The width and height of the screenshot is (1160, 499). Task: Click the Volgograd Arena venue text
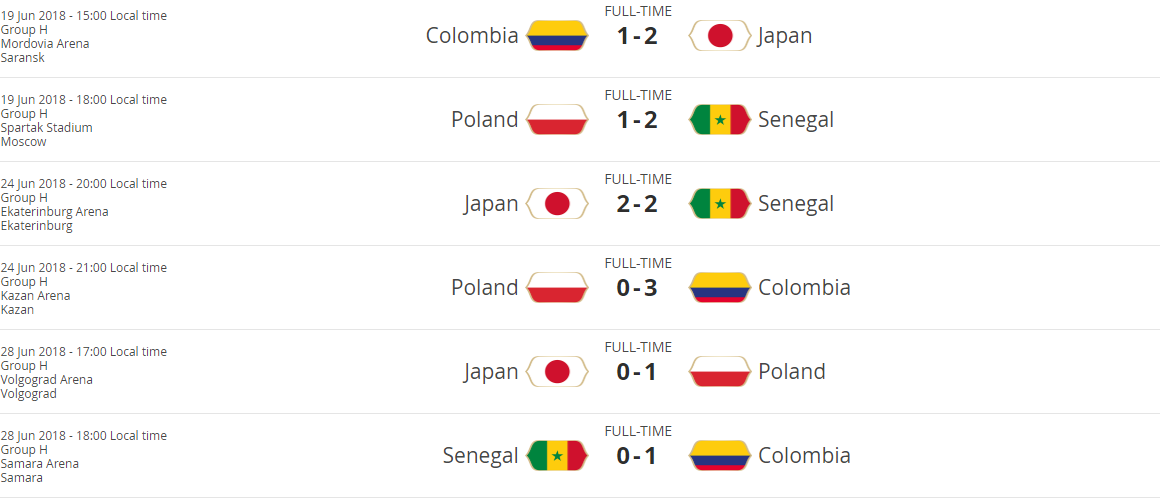(x=47, y=380)
